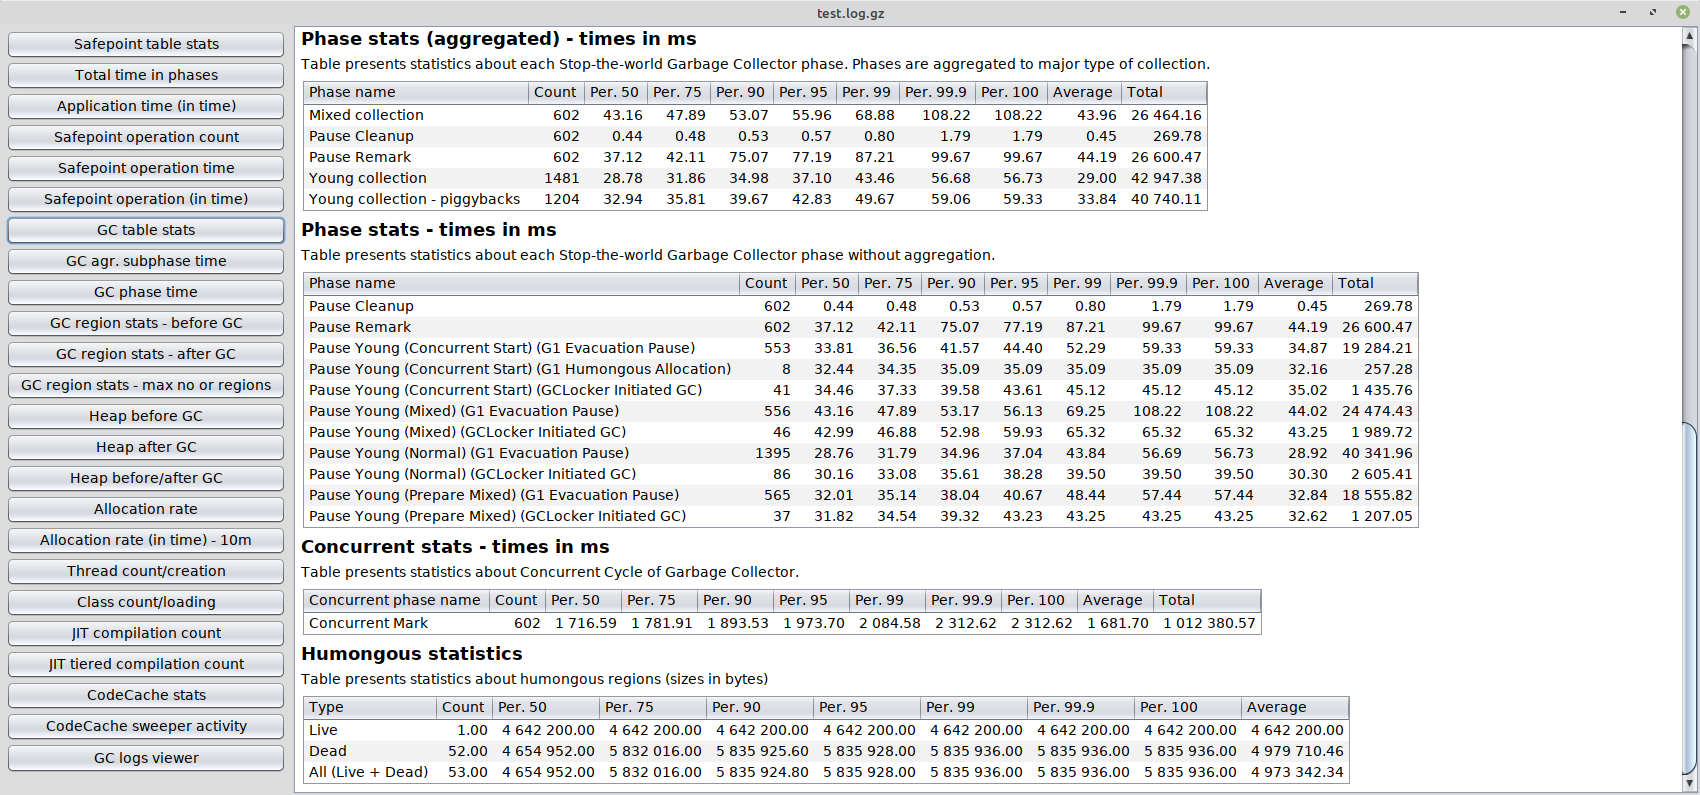Open GC region stats - after GC

pos(146,354)
